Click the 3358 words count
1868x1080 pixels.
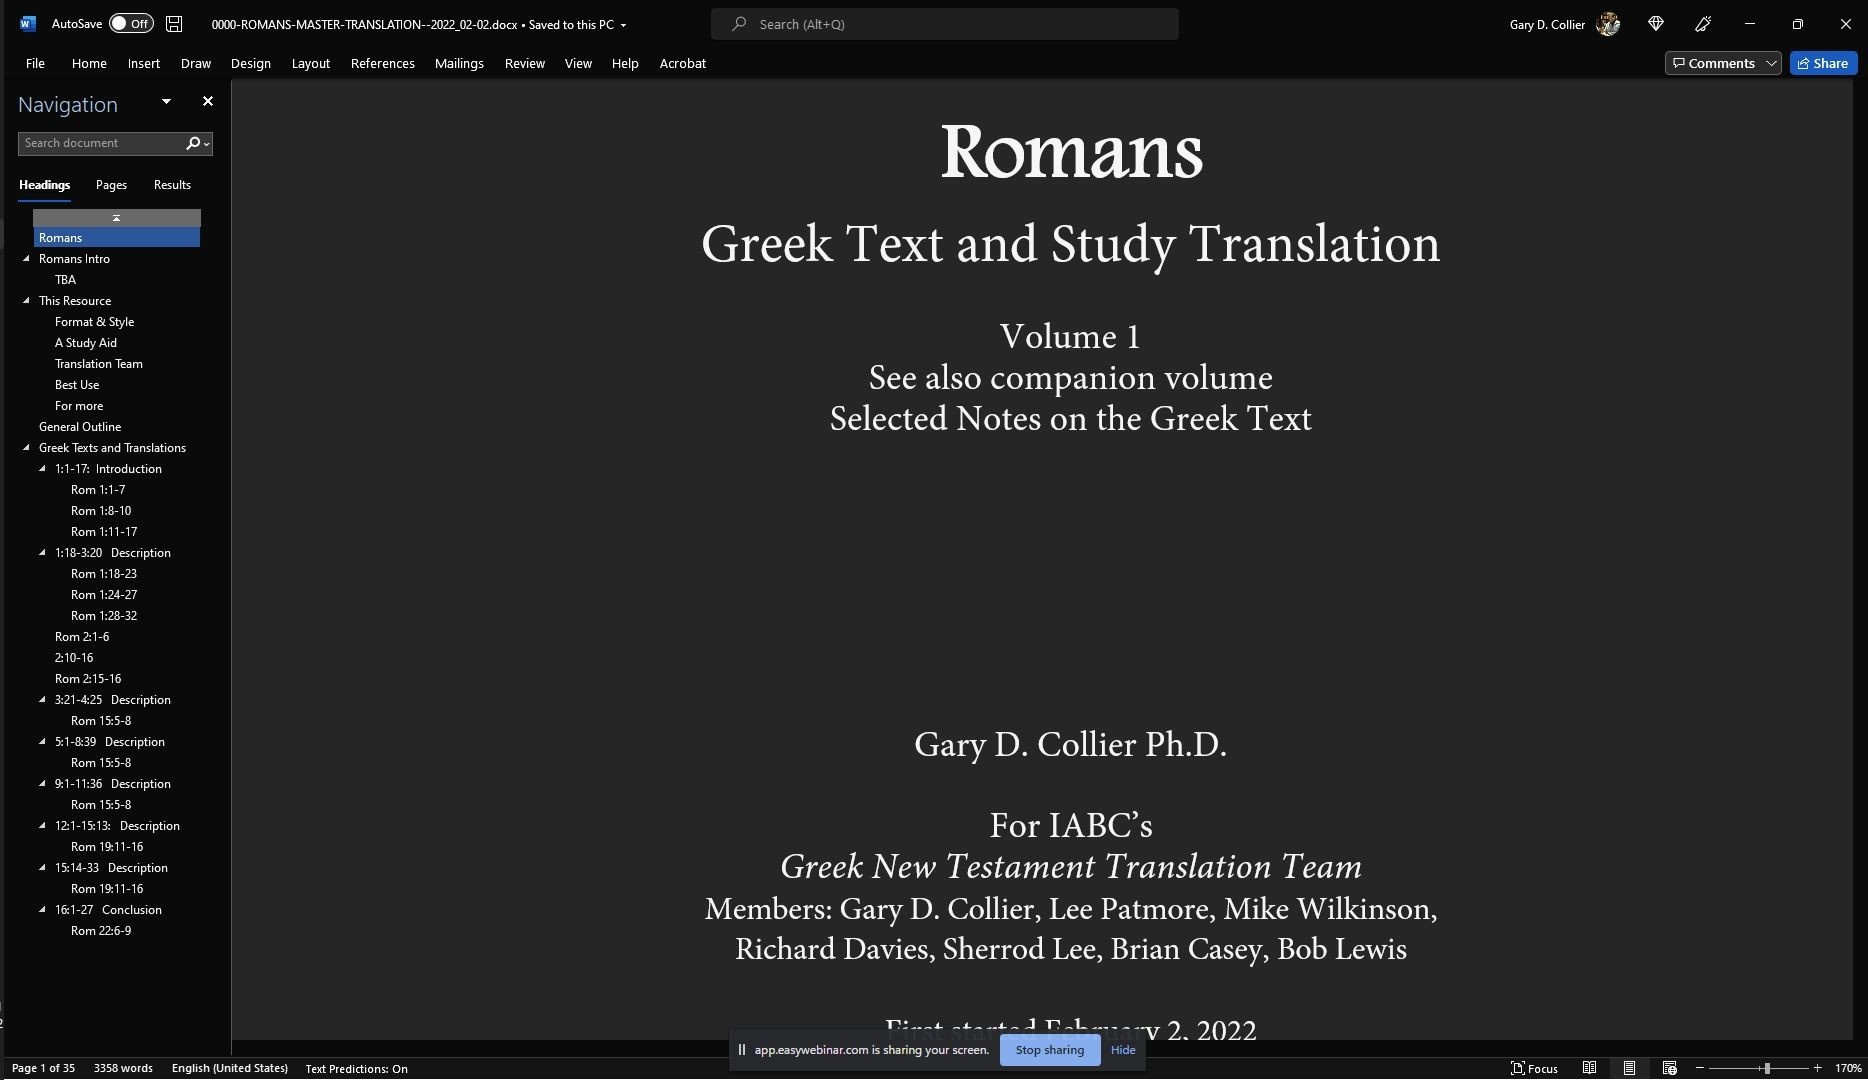click(x=123, y=1069)
